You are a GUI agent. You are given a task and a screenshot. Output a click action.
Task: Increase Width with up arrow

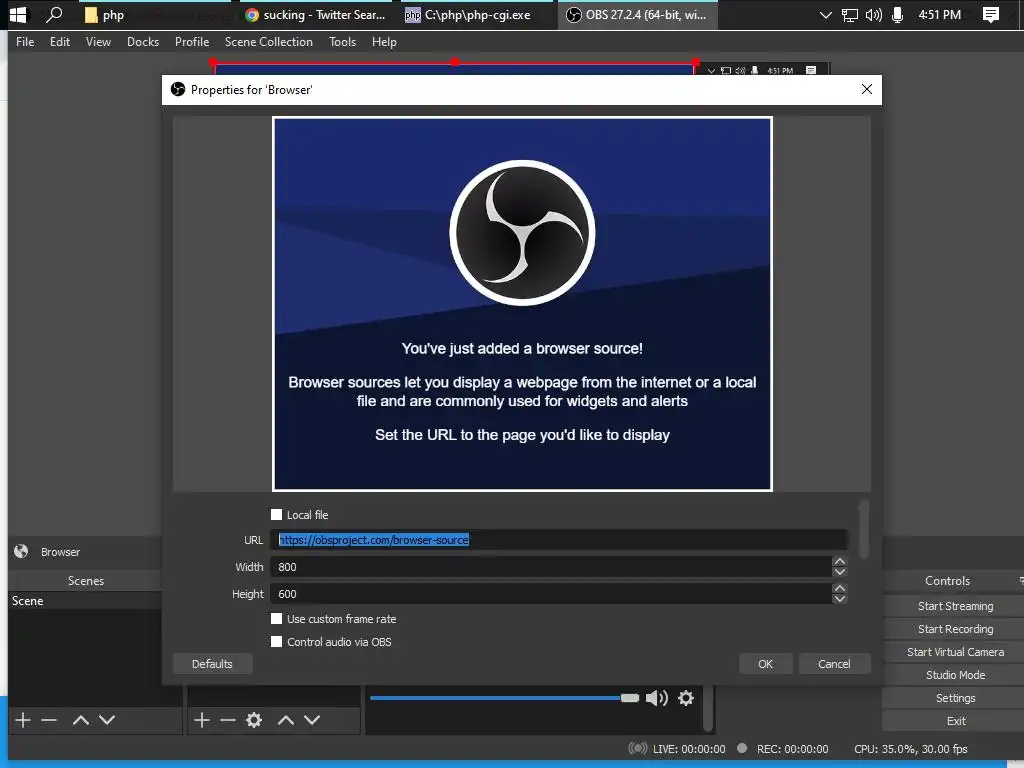[x=840, y=562]
